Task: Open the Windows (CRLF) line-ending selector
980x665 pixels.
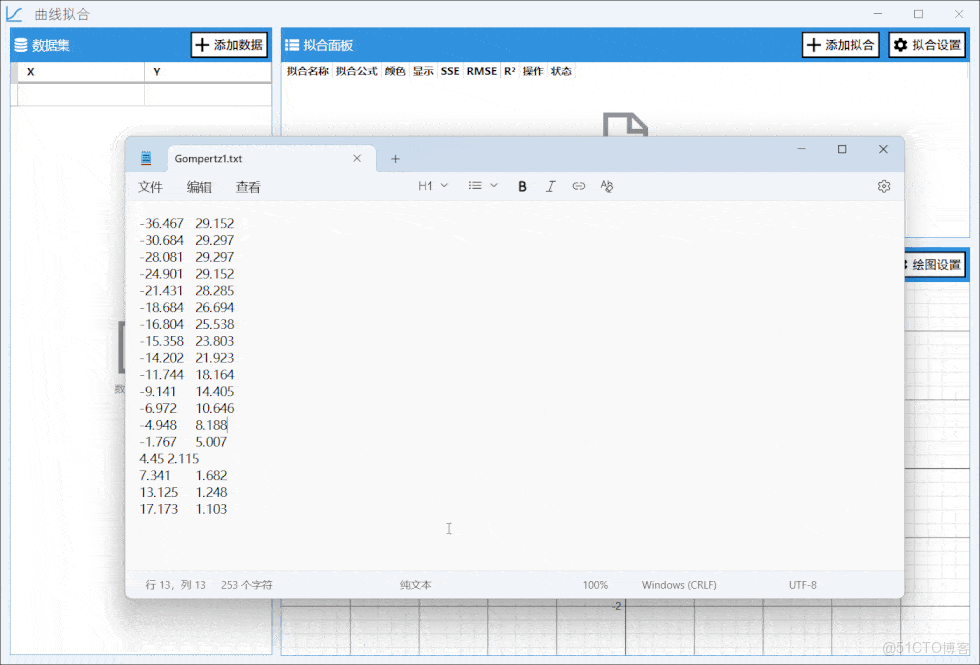Action: 678,585
